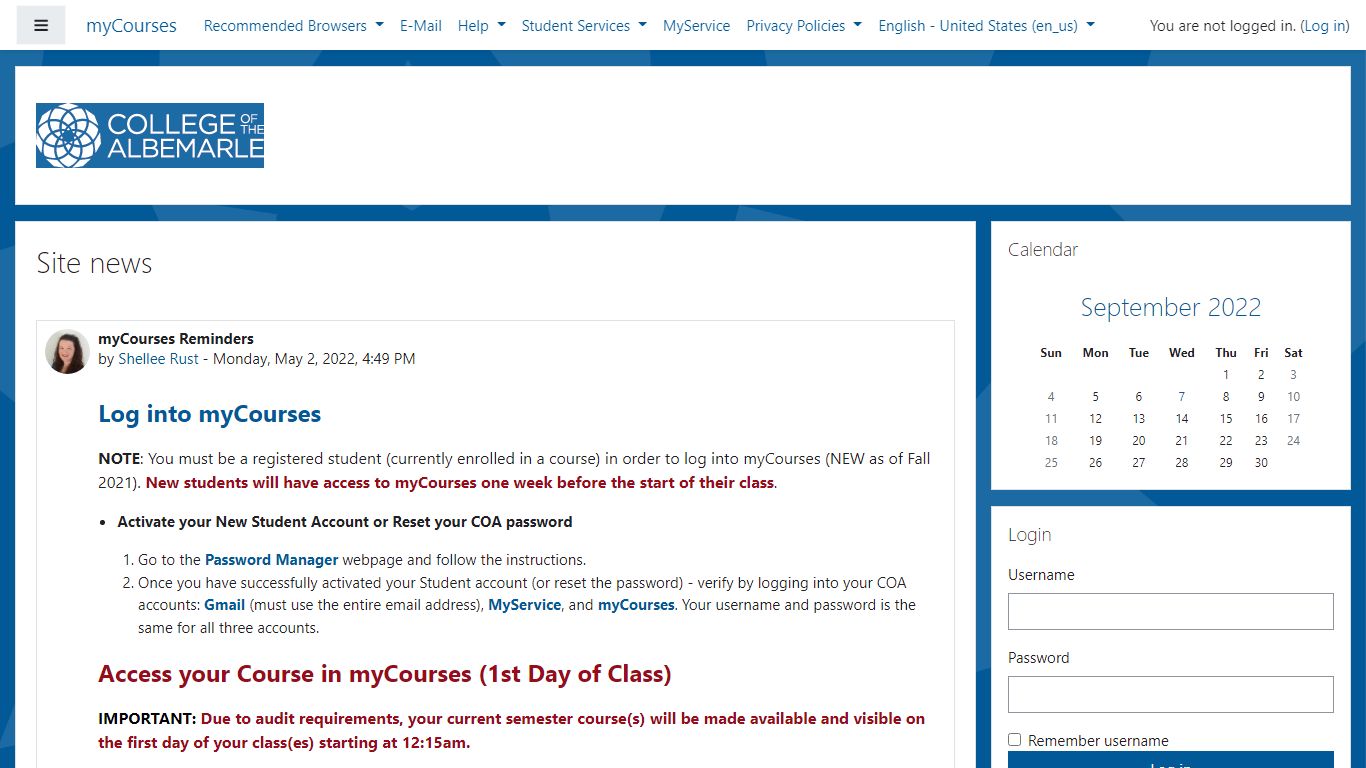Click the Log in link in header
Screen dimensions: 1366x768
click(x=1325, y=25)
